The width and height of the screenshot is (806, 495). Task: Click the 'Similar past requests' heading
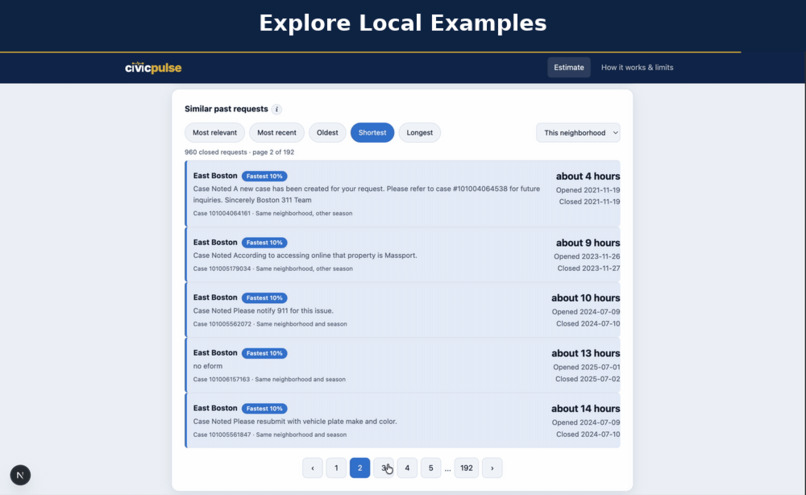tap(226, 109)
